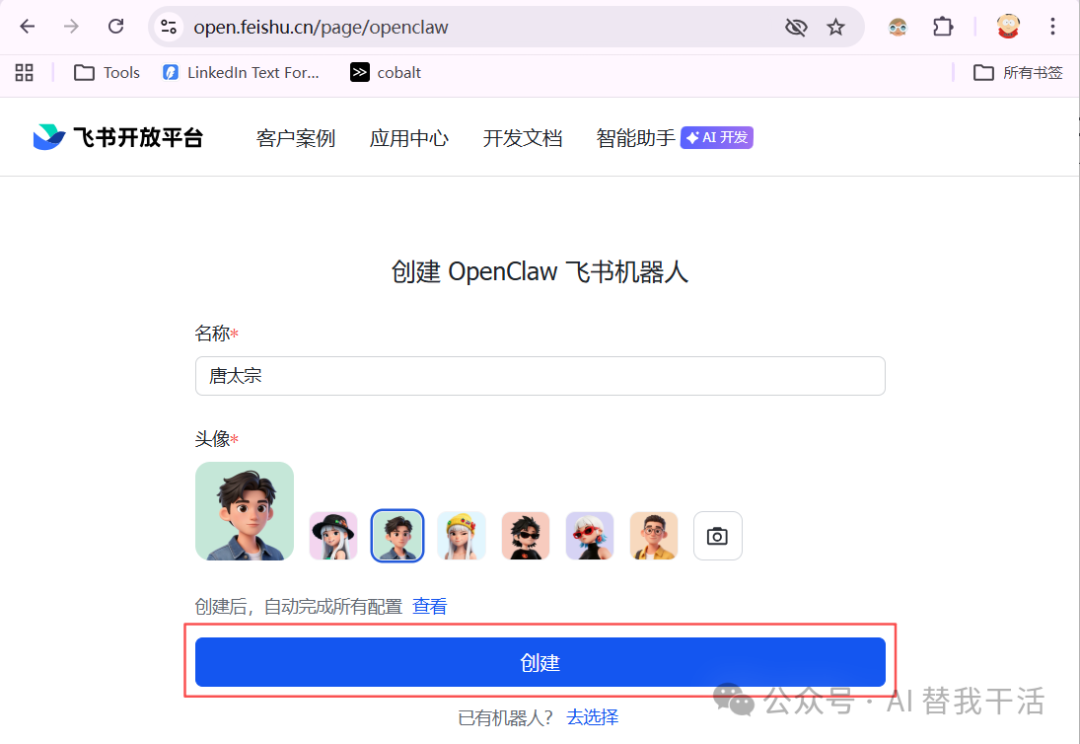Select the girl with yellow beanie avatar

pyautogui.click(x=461, y=535)
